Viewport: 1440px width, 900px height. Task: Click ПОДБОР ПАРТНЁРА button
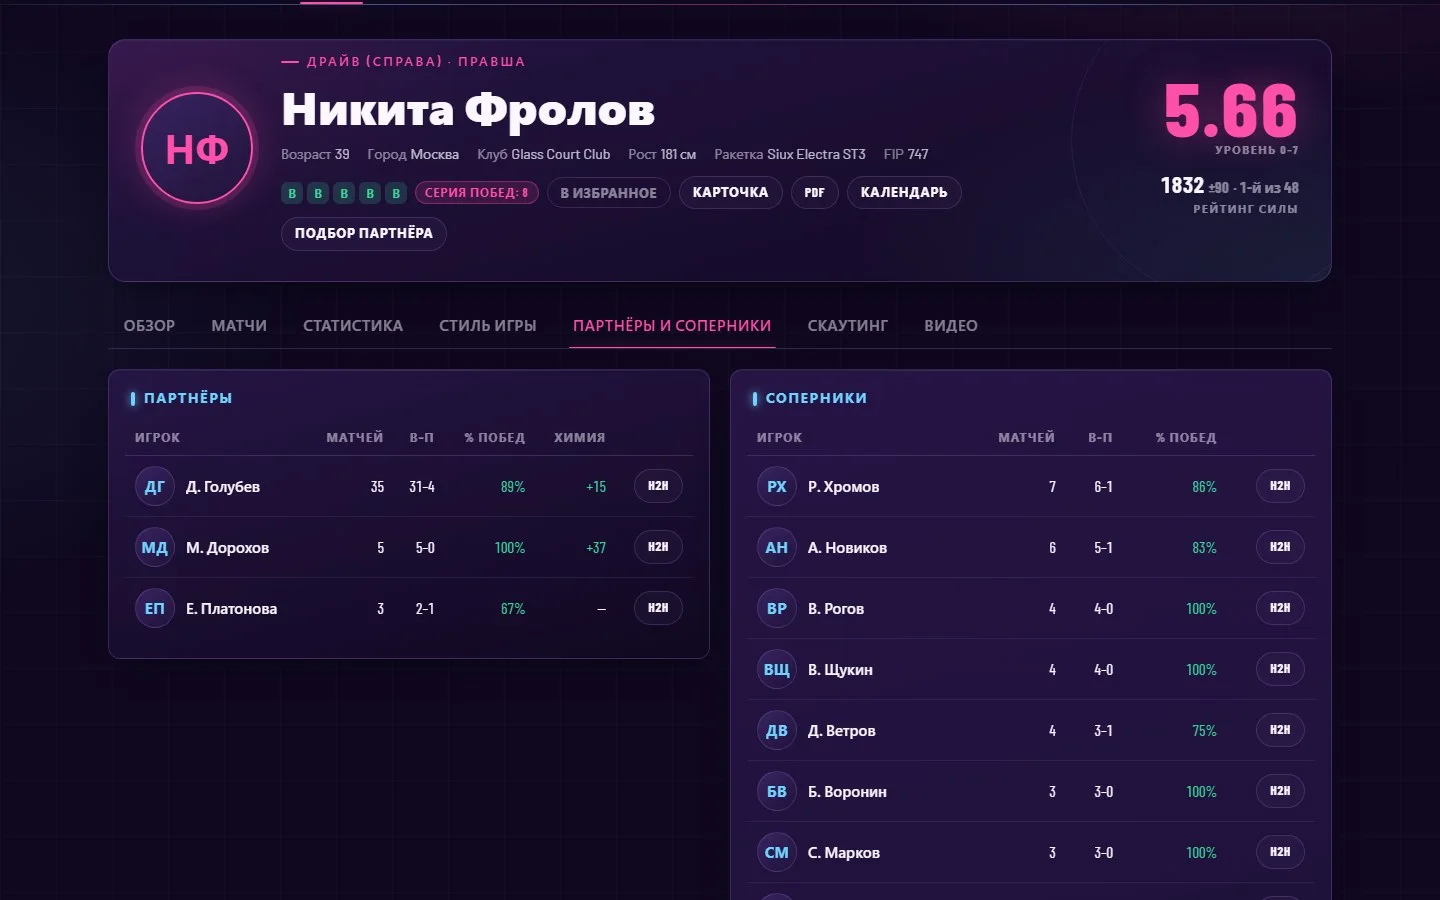click(363, 233)
